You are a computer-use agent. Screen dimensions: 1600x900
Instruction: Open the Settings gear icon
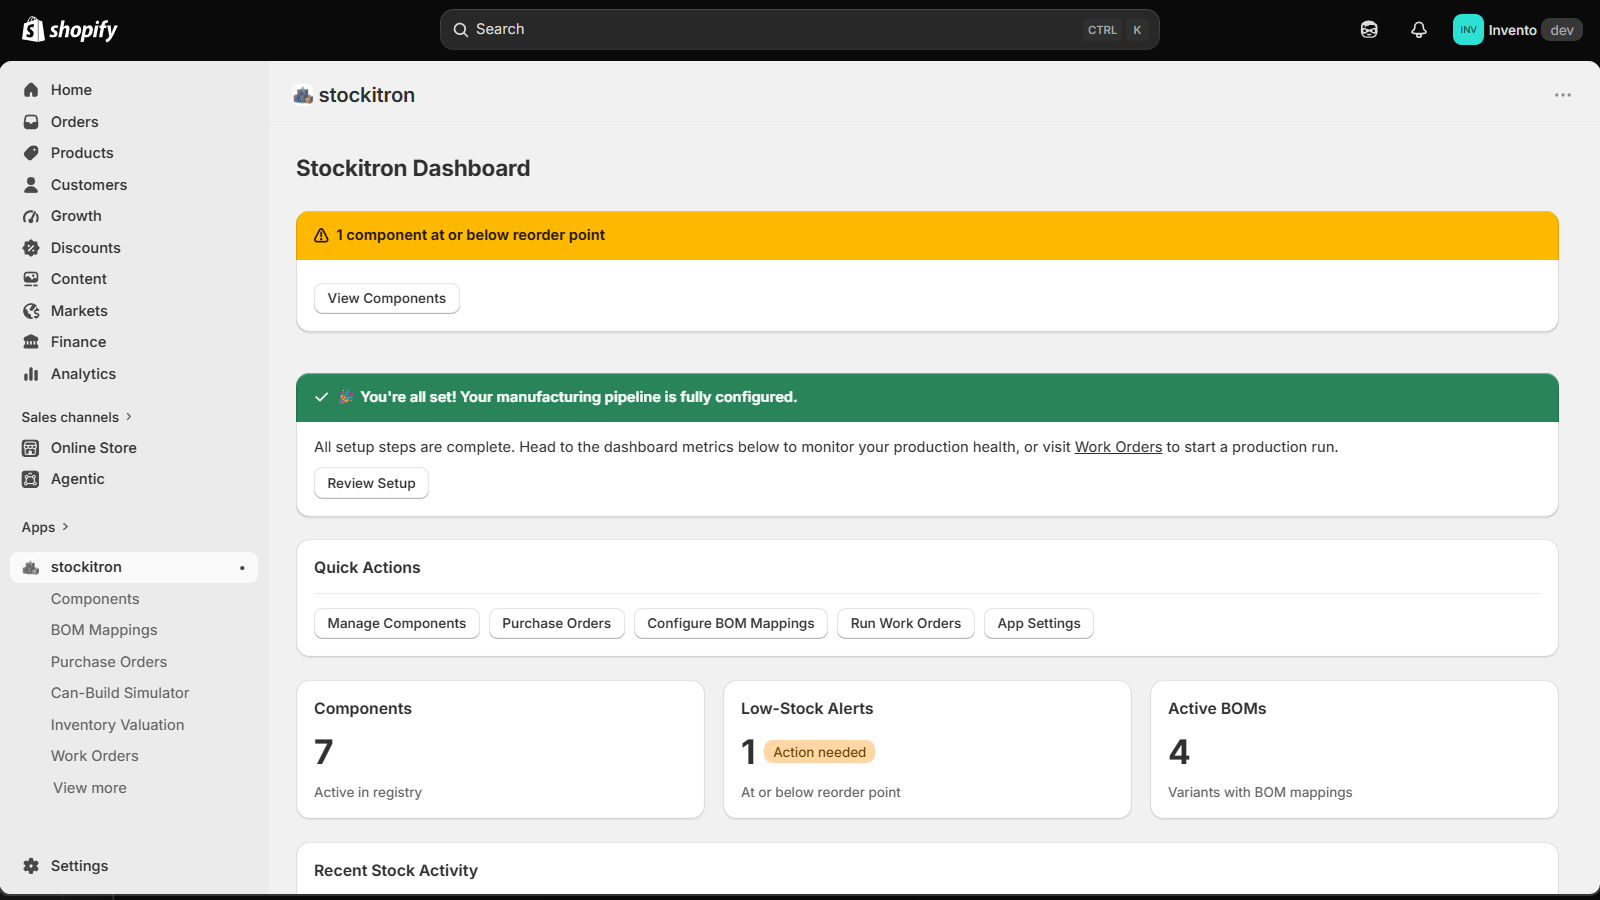[31, 866]
